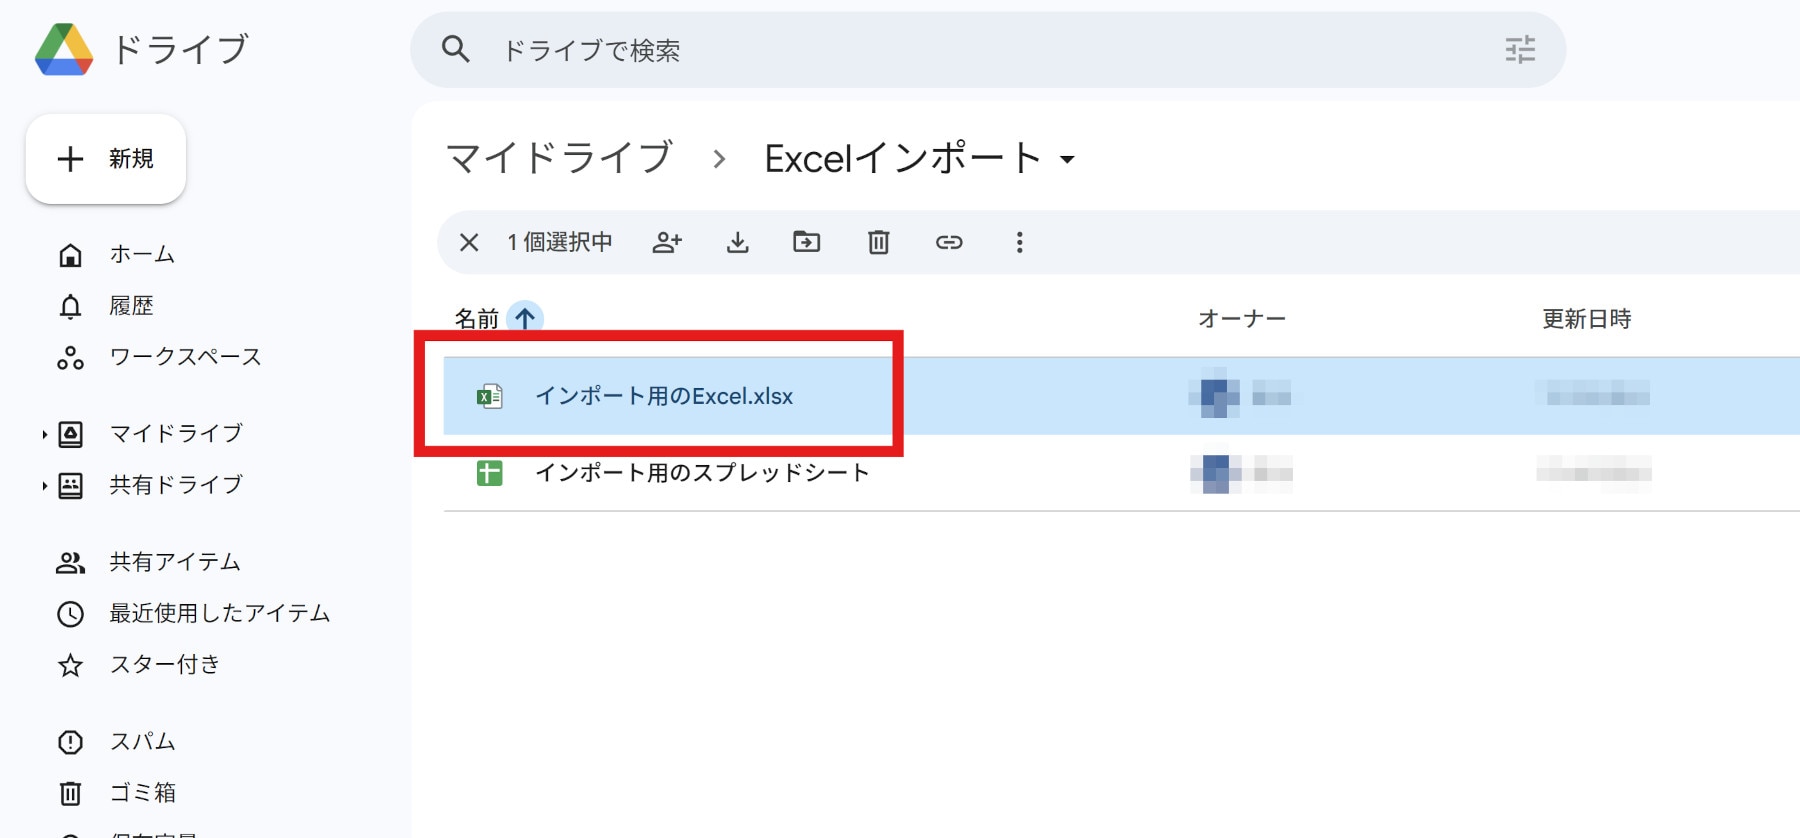Delete the selected file with trash icon
This screenshot has width=1800, height=838.
pos(878,242)
